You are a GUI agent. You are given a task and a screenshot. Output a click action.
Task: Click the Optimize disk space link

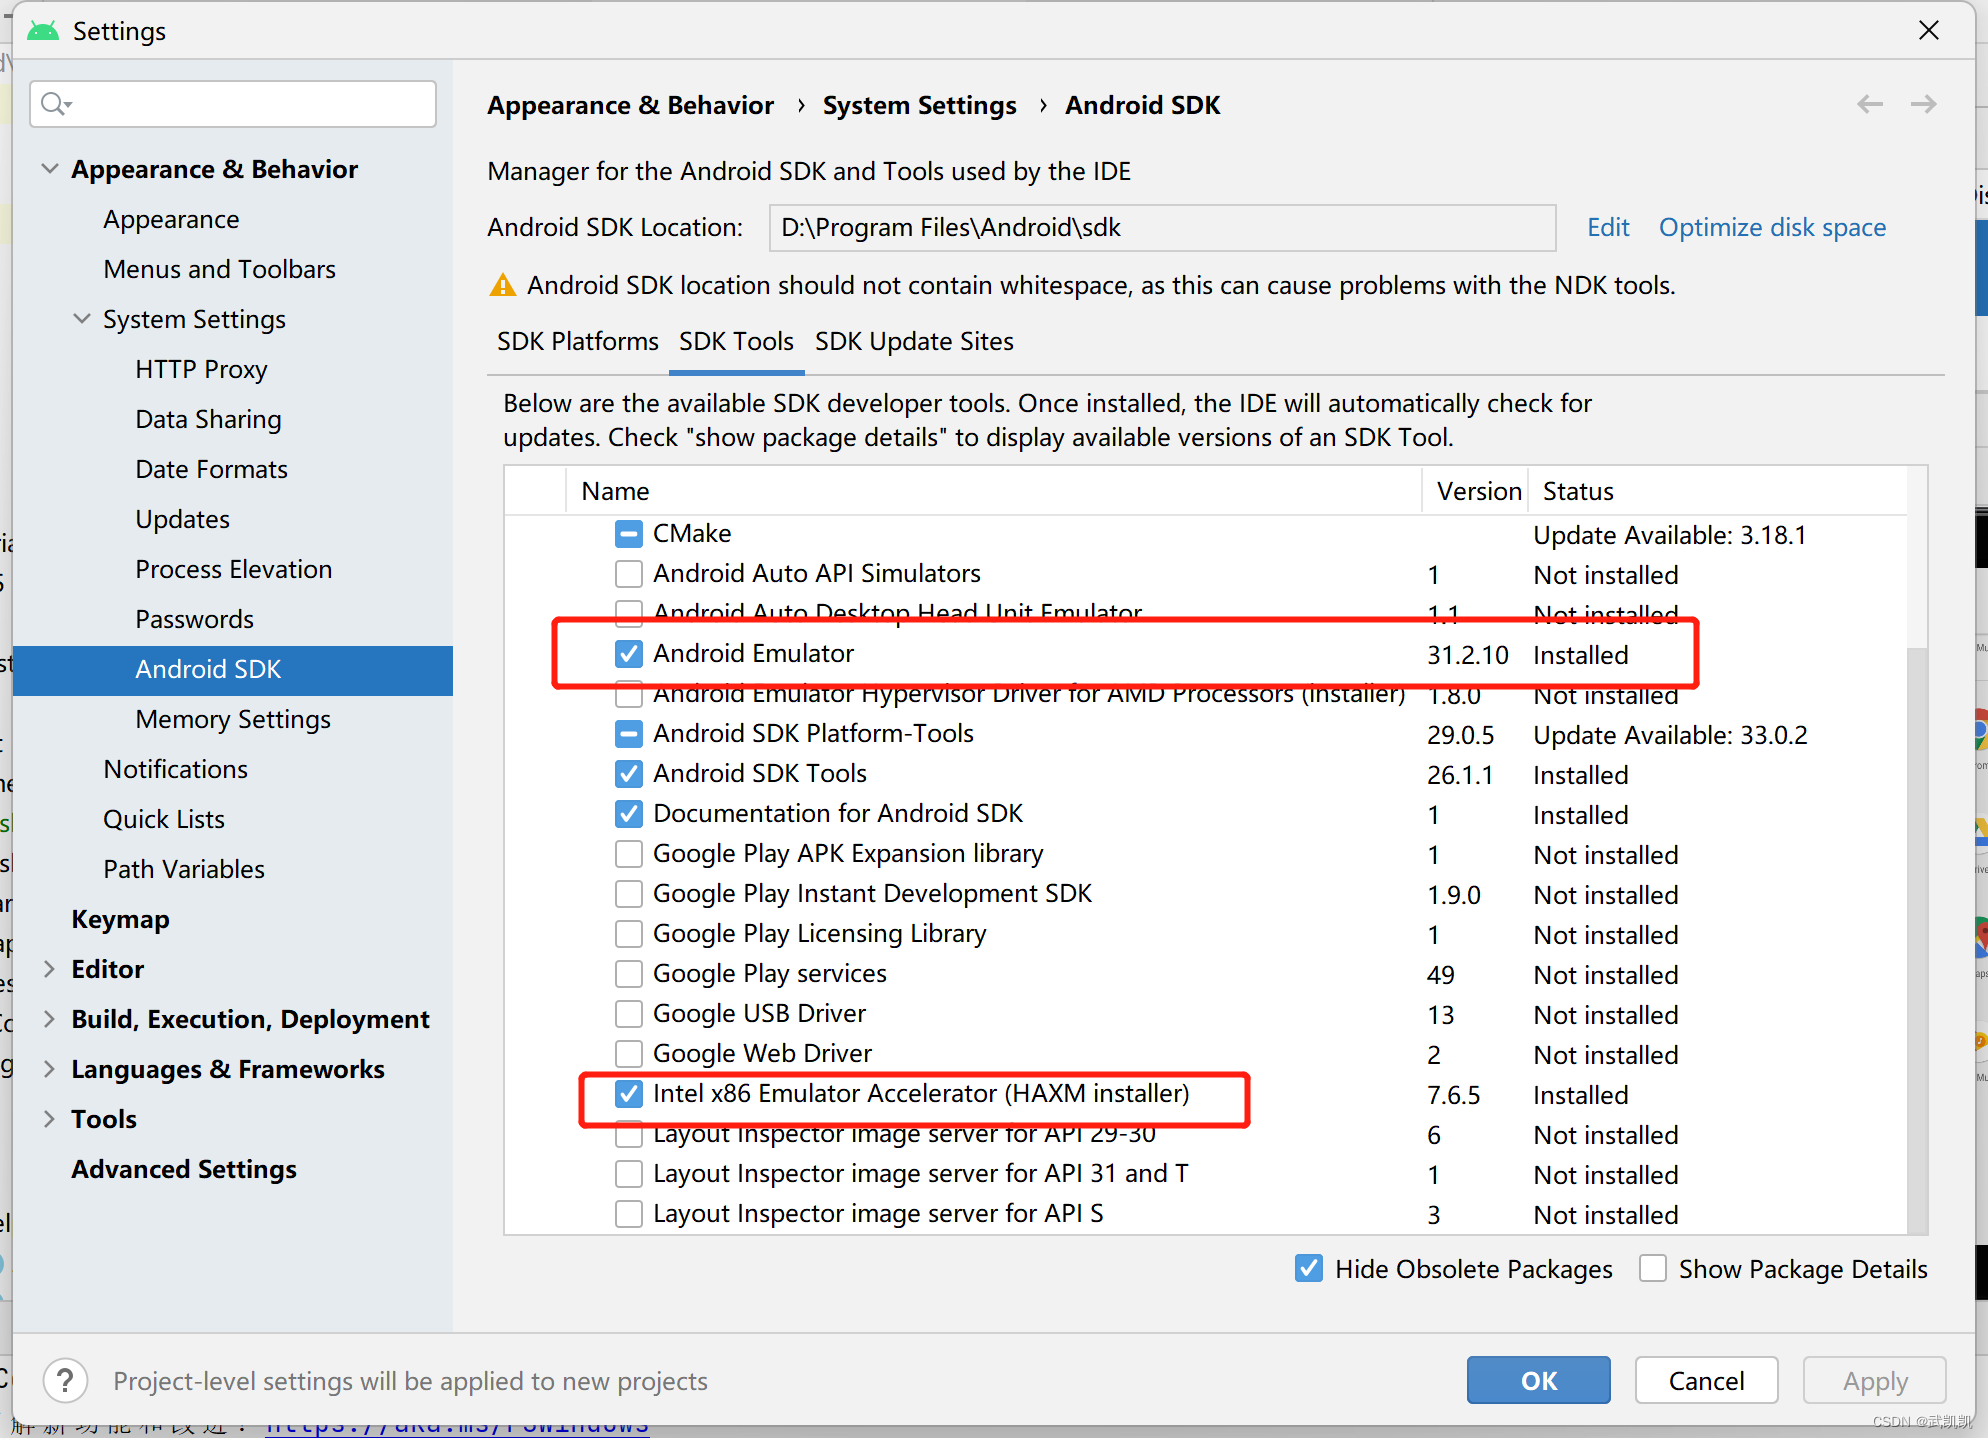[x=1772, y=228]
